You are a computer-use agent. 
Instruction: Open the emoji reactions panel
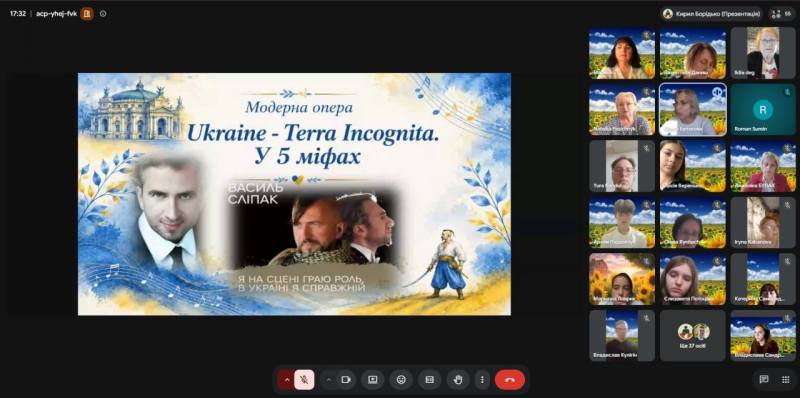coord(401,380)
